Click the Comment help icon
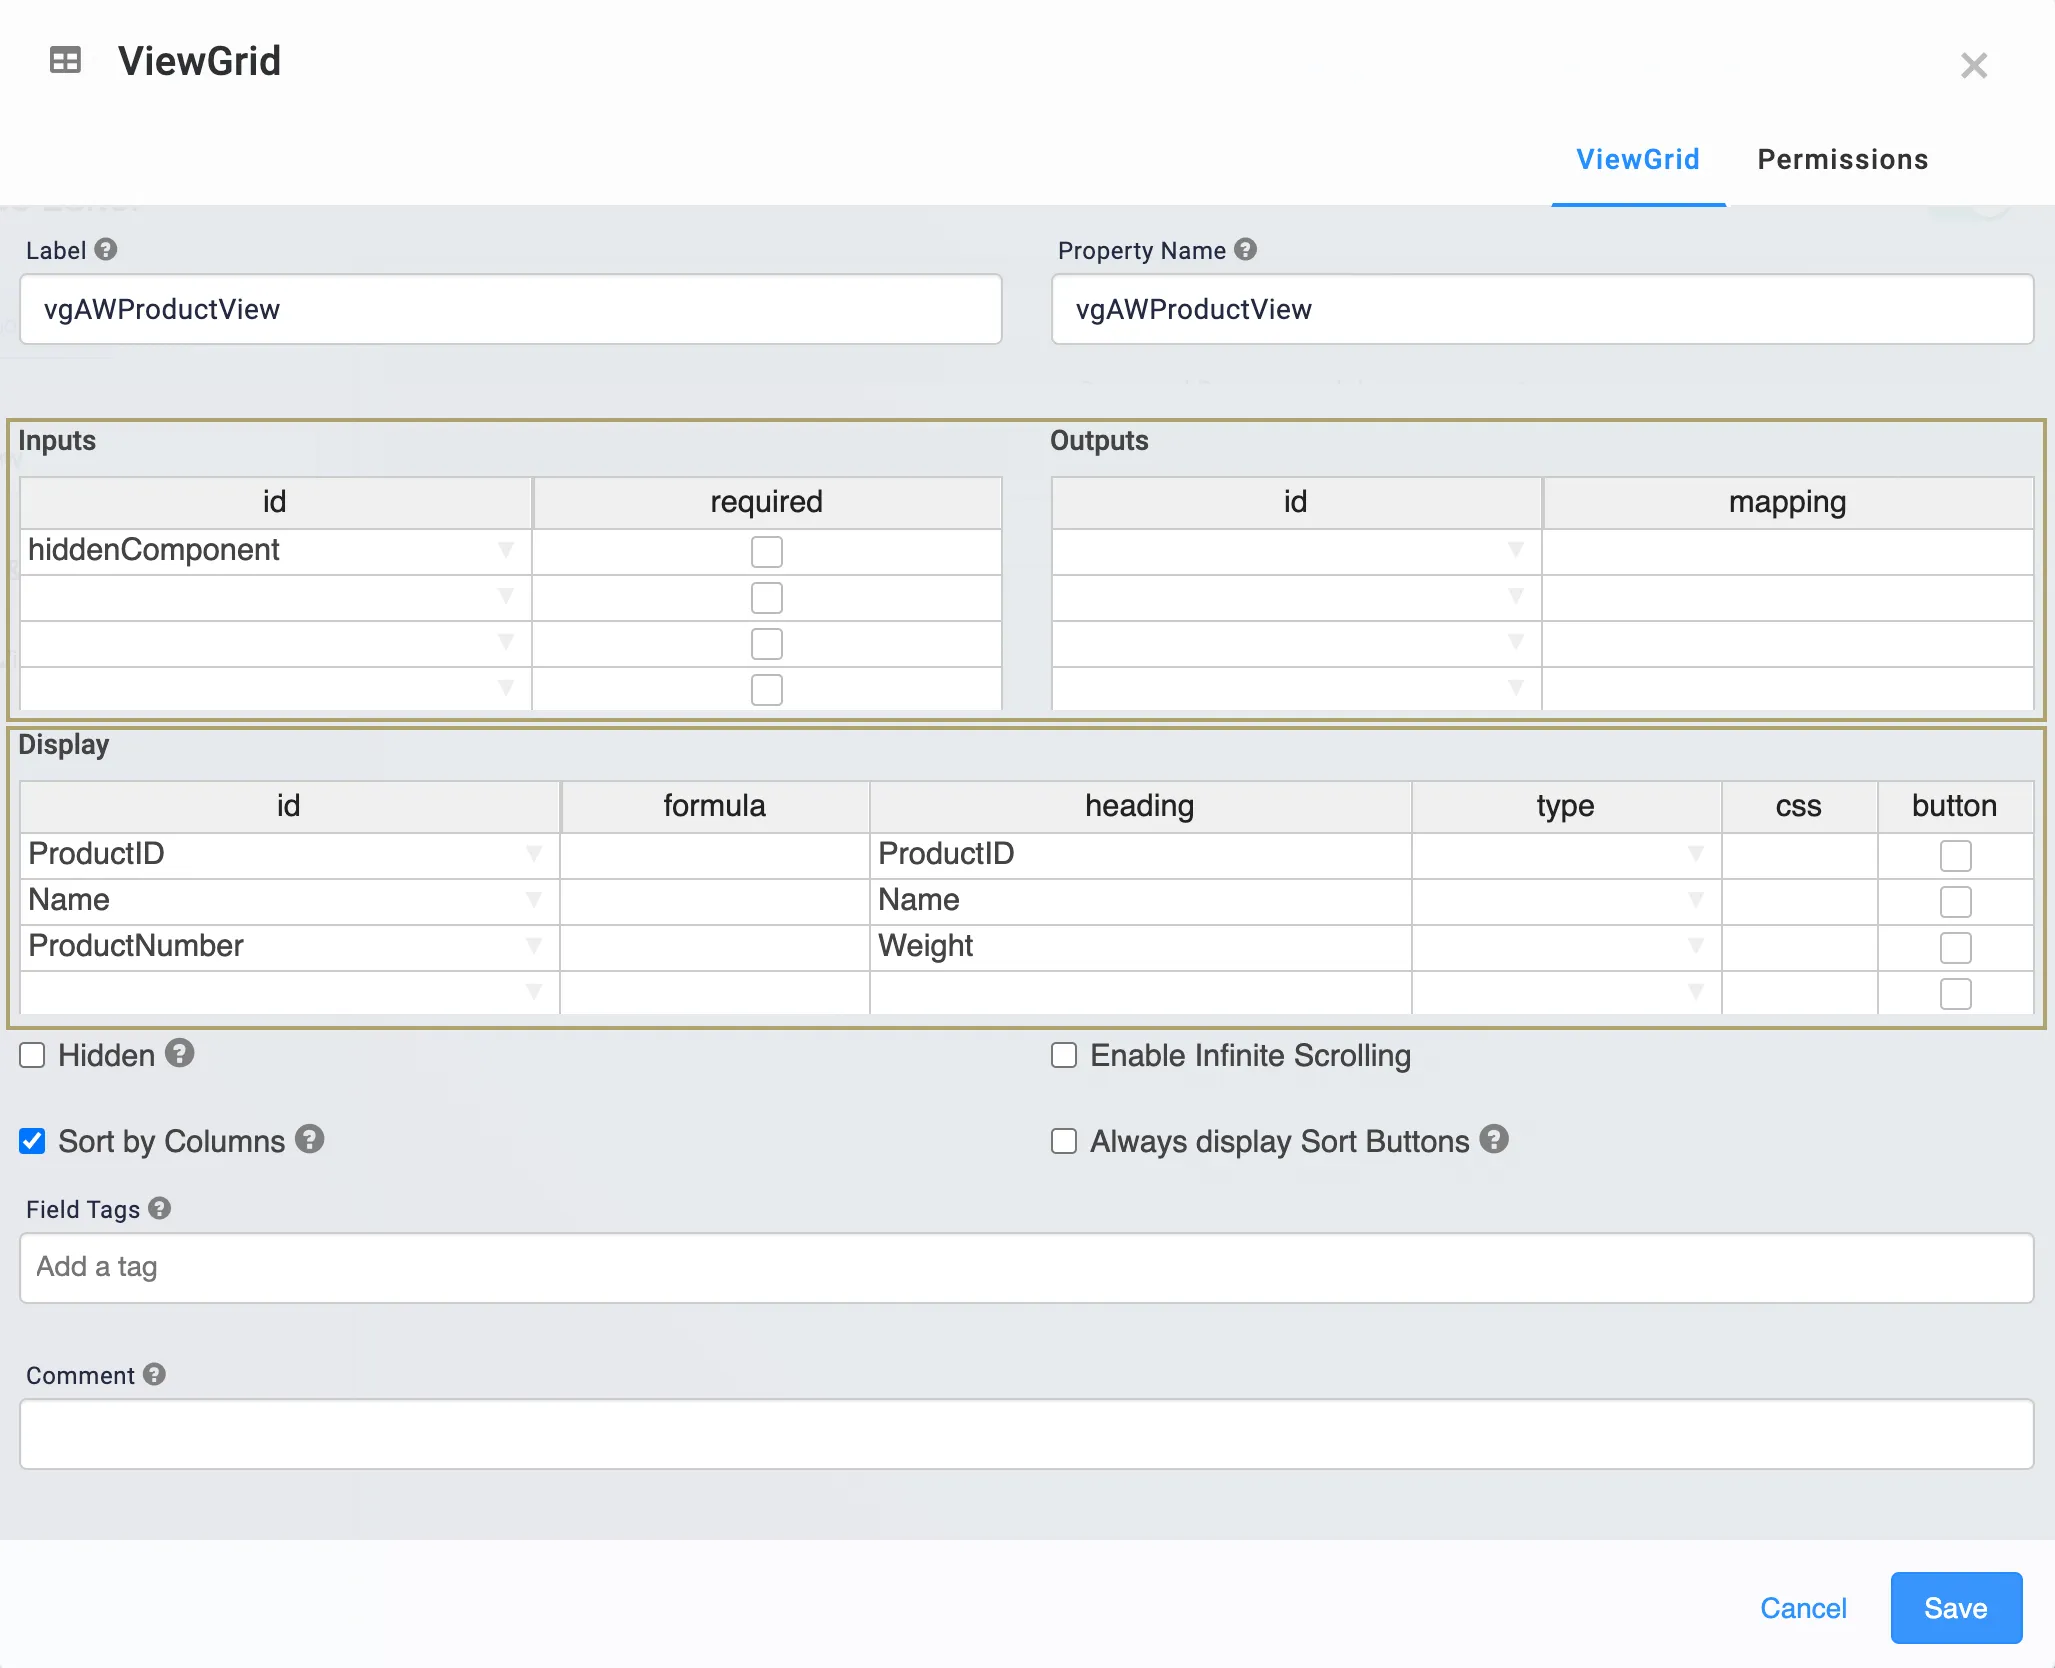This screenshot has width=2055, height=1668. click(x=154, y=1375)
